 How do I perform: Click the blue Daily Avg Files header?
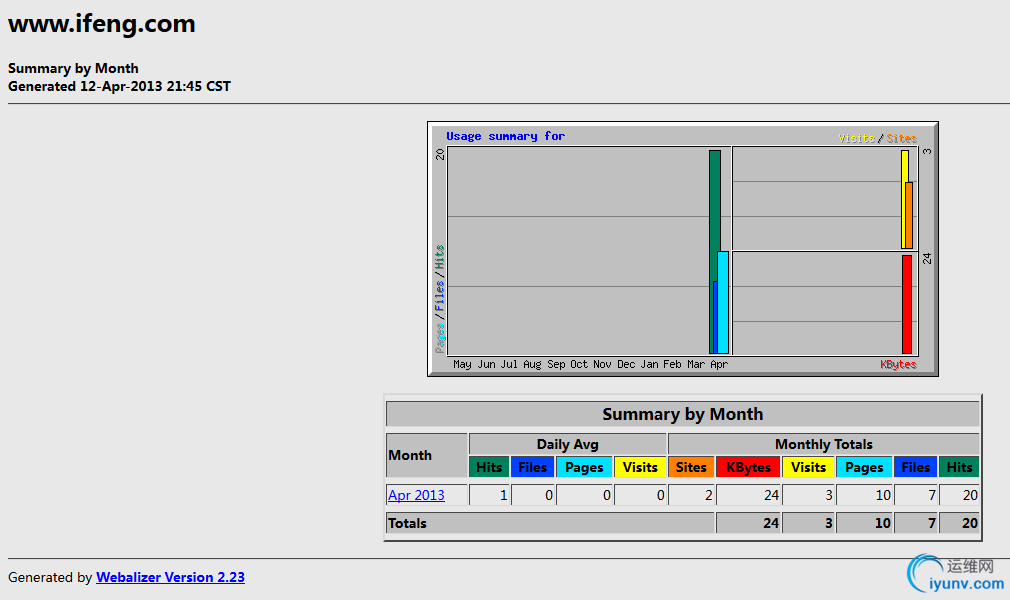tap(532, 467)
